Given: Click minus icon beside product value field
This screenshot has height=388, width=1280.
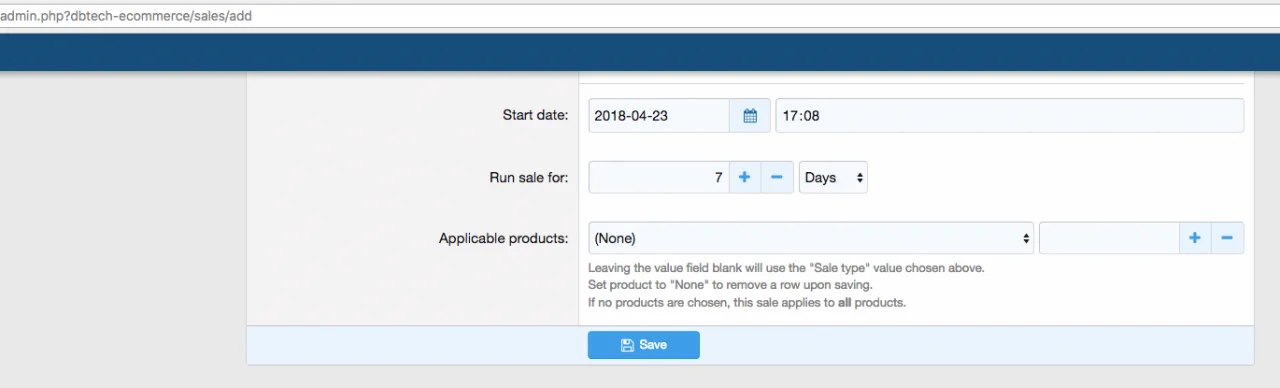Looking at the screenshot, I should (1227, 238).
